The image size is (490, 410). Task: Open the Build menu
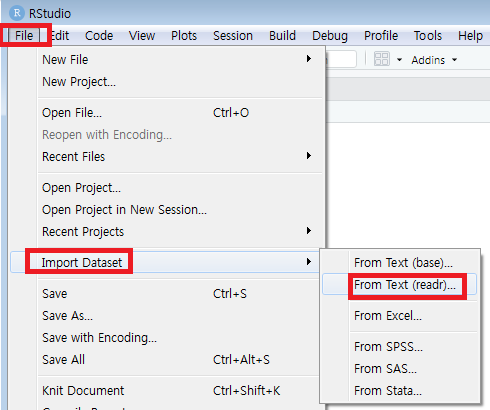pyautogui.click(x=282, y=35)
